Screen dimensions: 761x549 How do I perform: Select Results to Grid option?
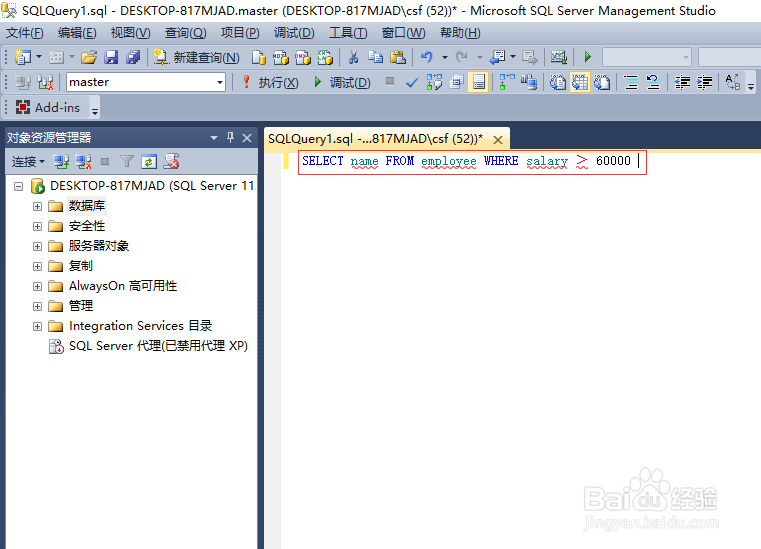[580, 83]
